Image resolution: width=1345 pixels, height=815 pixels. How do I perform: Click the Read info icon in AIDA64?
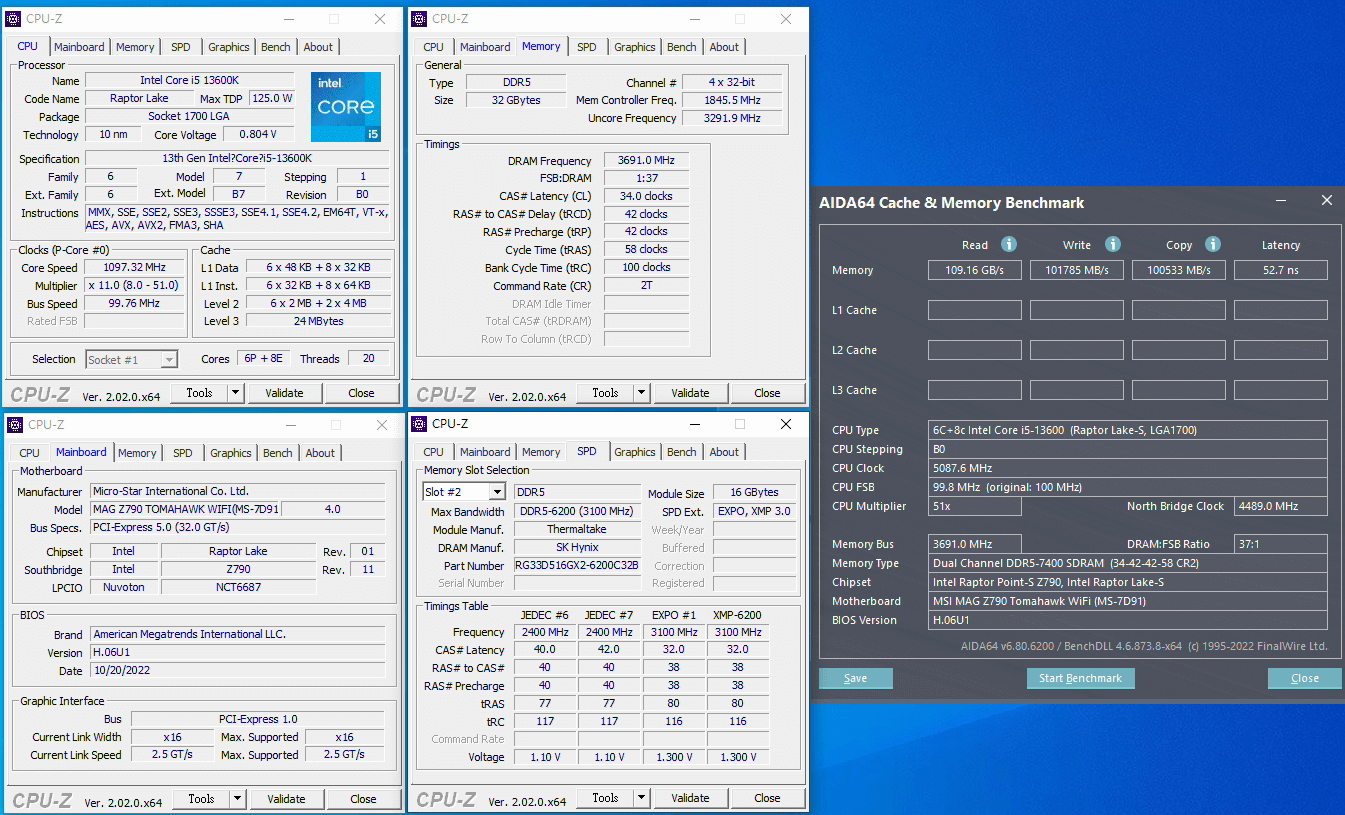1009,244
